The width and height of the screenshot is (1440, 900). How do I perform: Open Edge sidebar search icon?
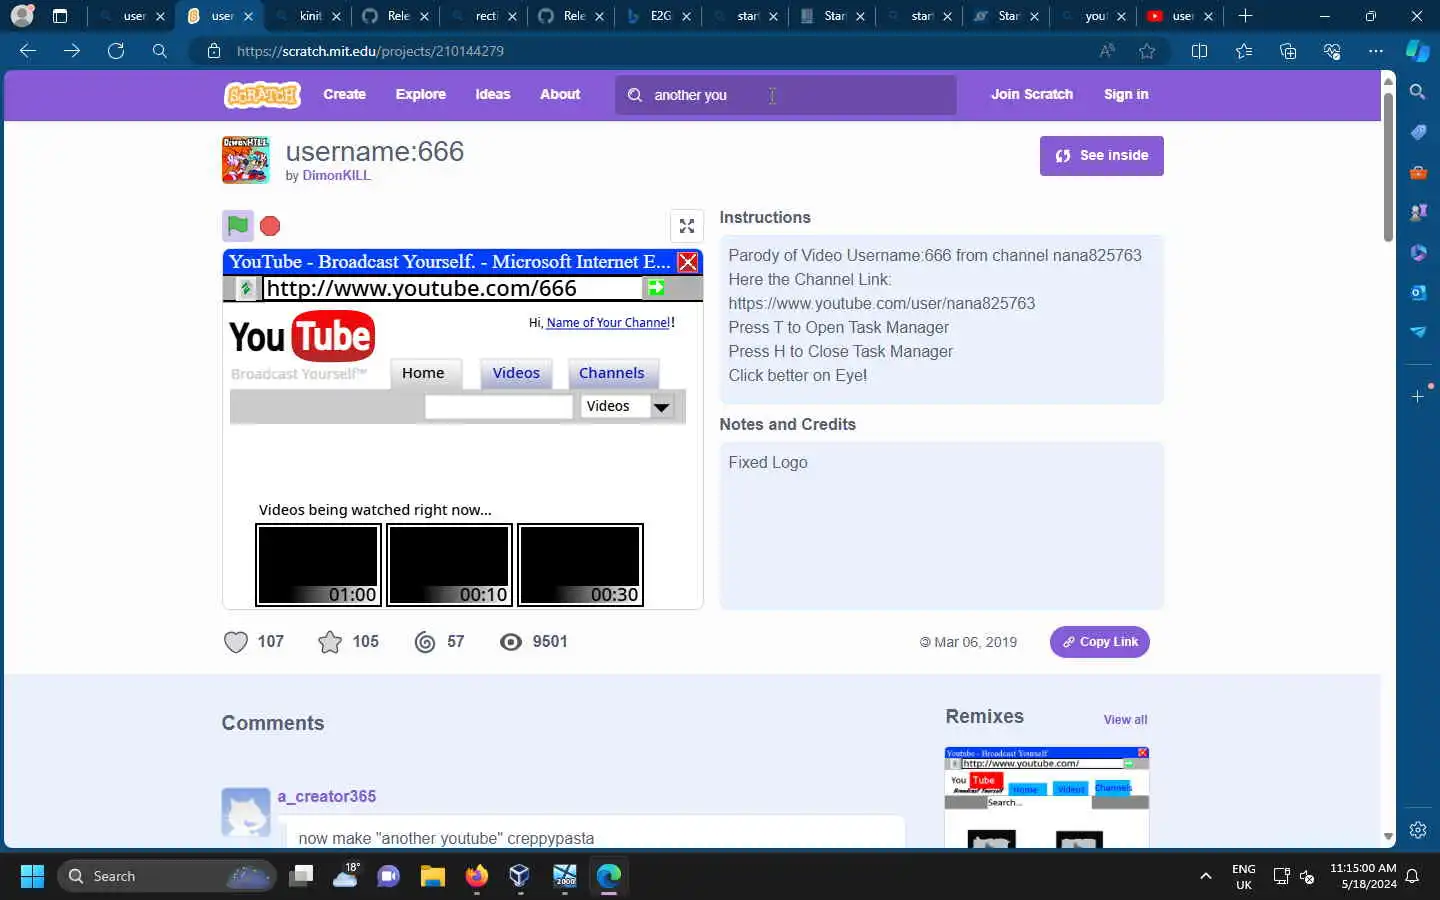coord(1418,92)
